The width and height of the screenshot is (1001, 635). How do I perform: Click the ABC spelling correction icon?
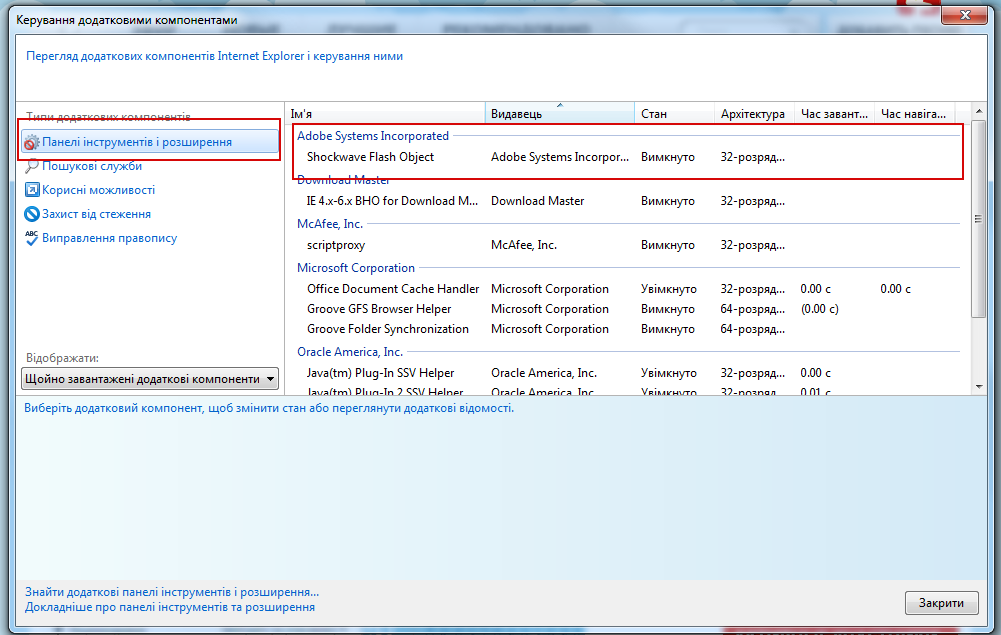pos(31,238)
